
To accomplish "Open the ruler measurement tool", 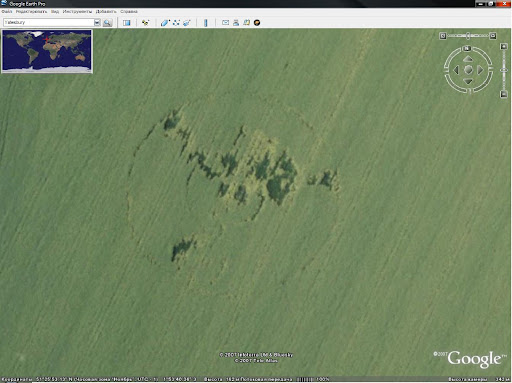I will coord(206,23).
